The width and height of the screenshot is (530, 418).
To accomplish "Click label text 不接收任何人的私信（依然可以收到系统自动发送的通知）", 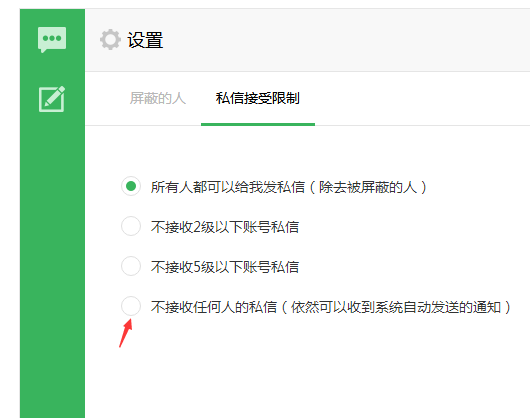I will tap(331, 307).
